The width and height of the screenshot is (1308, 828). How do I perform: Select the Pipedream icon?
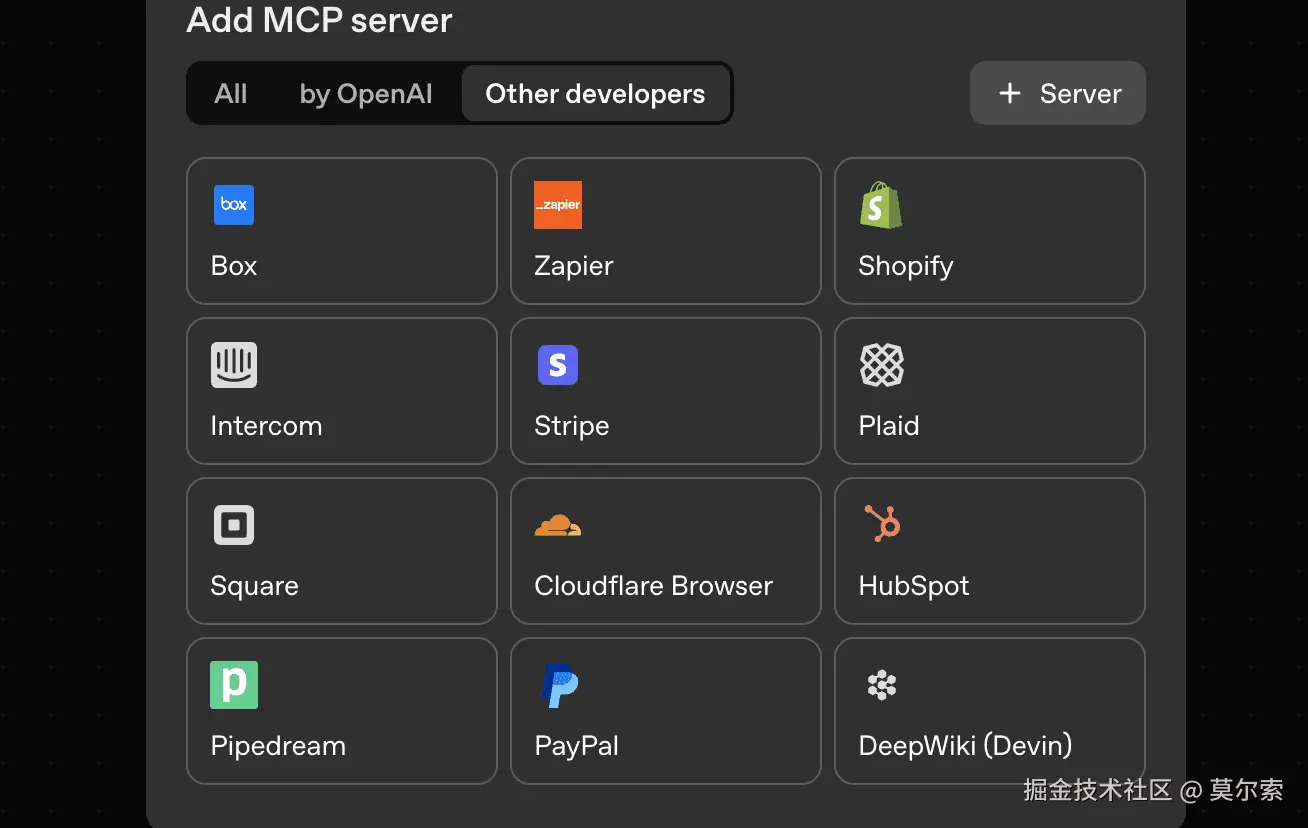(233, 685)
